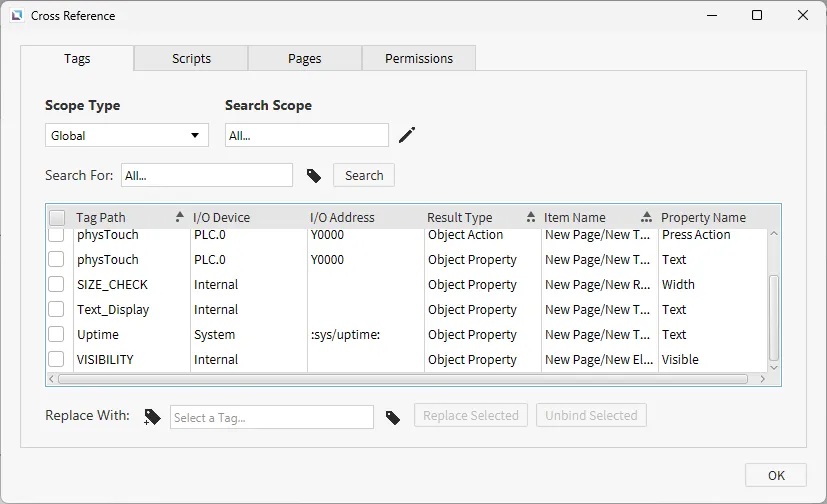The image size is (827, 504).
Task: Click the pencil icon beside Search Scope
Action: [406, 135]
